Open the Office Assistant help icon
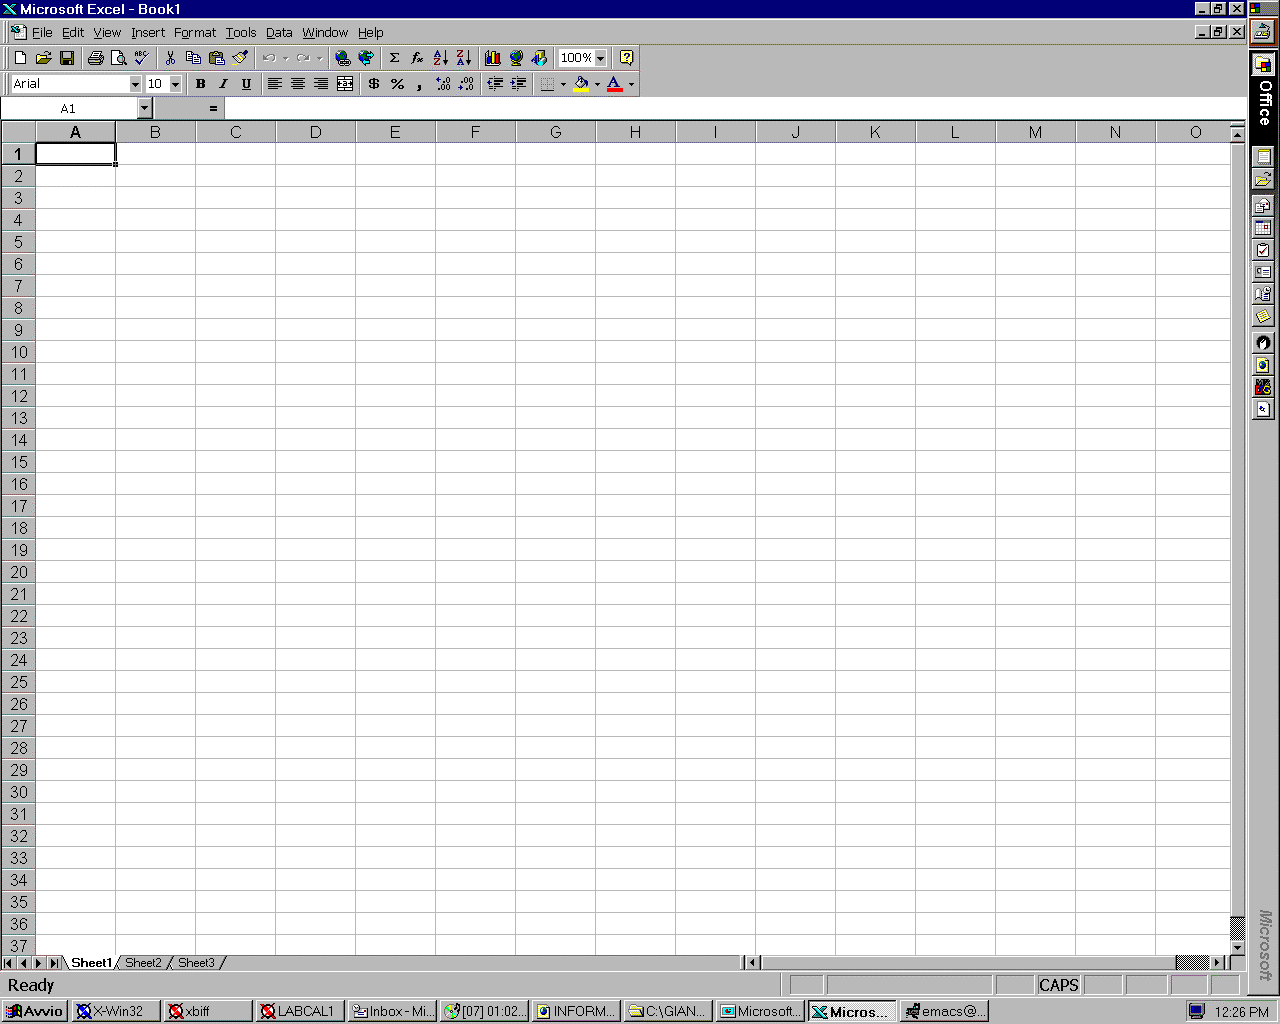1280x1024 pixels. coord(627,58)
